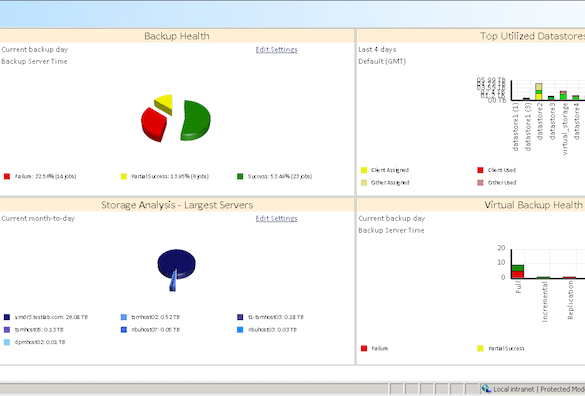
Task: Click the nbuhost03 0.03 TB legend swatch
Action: point(240,330)
